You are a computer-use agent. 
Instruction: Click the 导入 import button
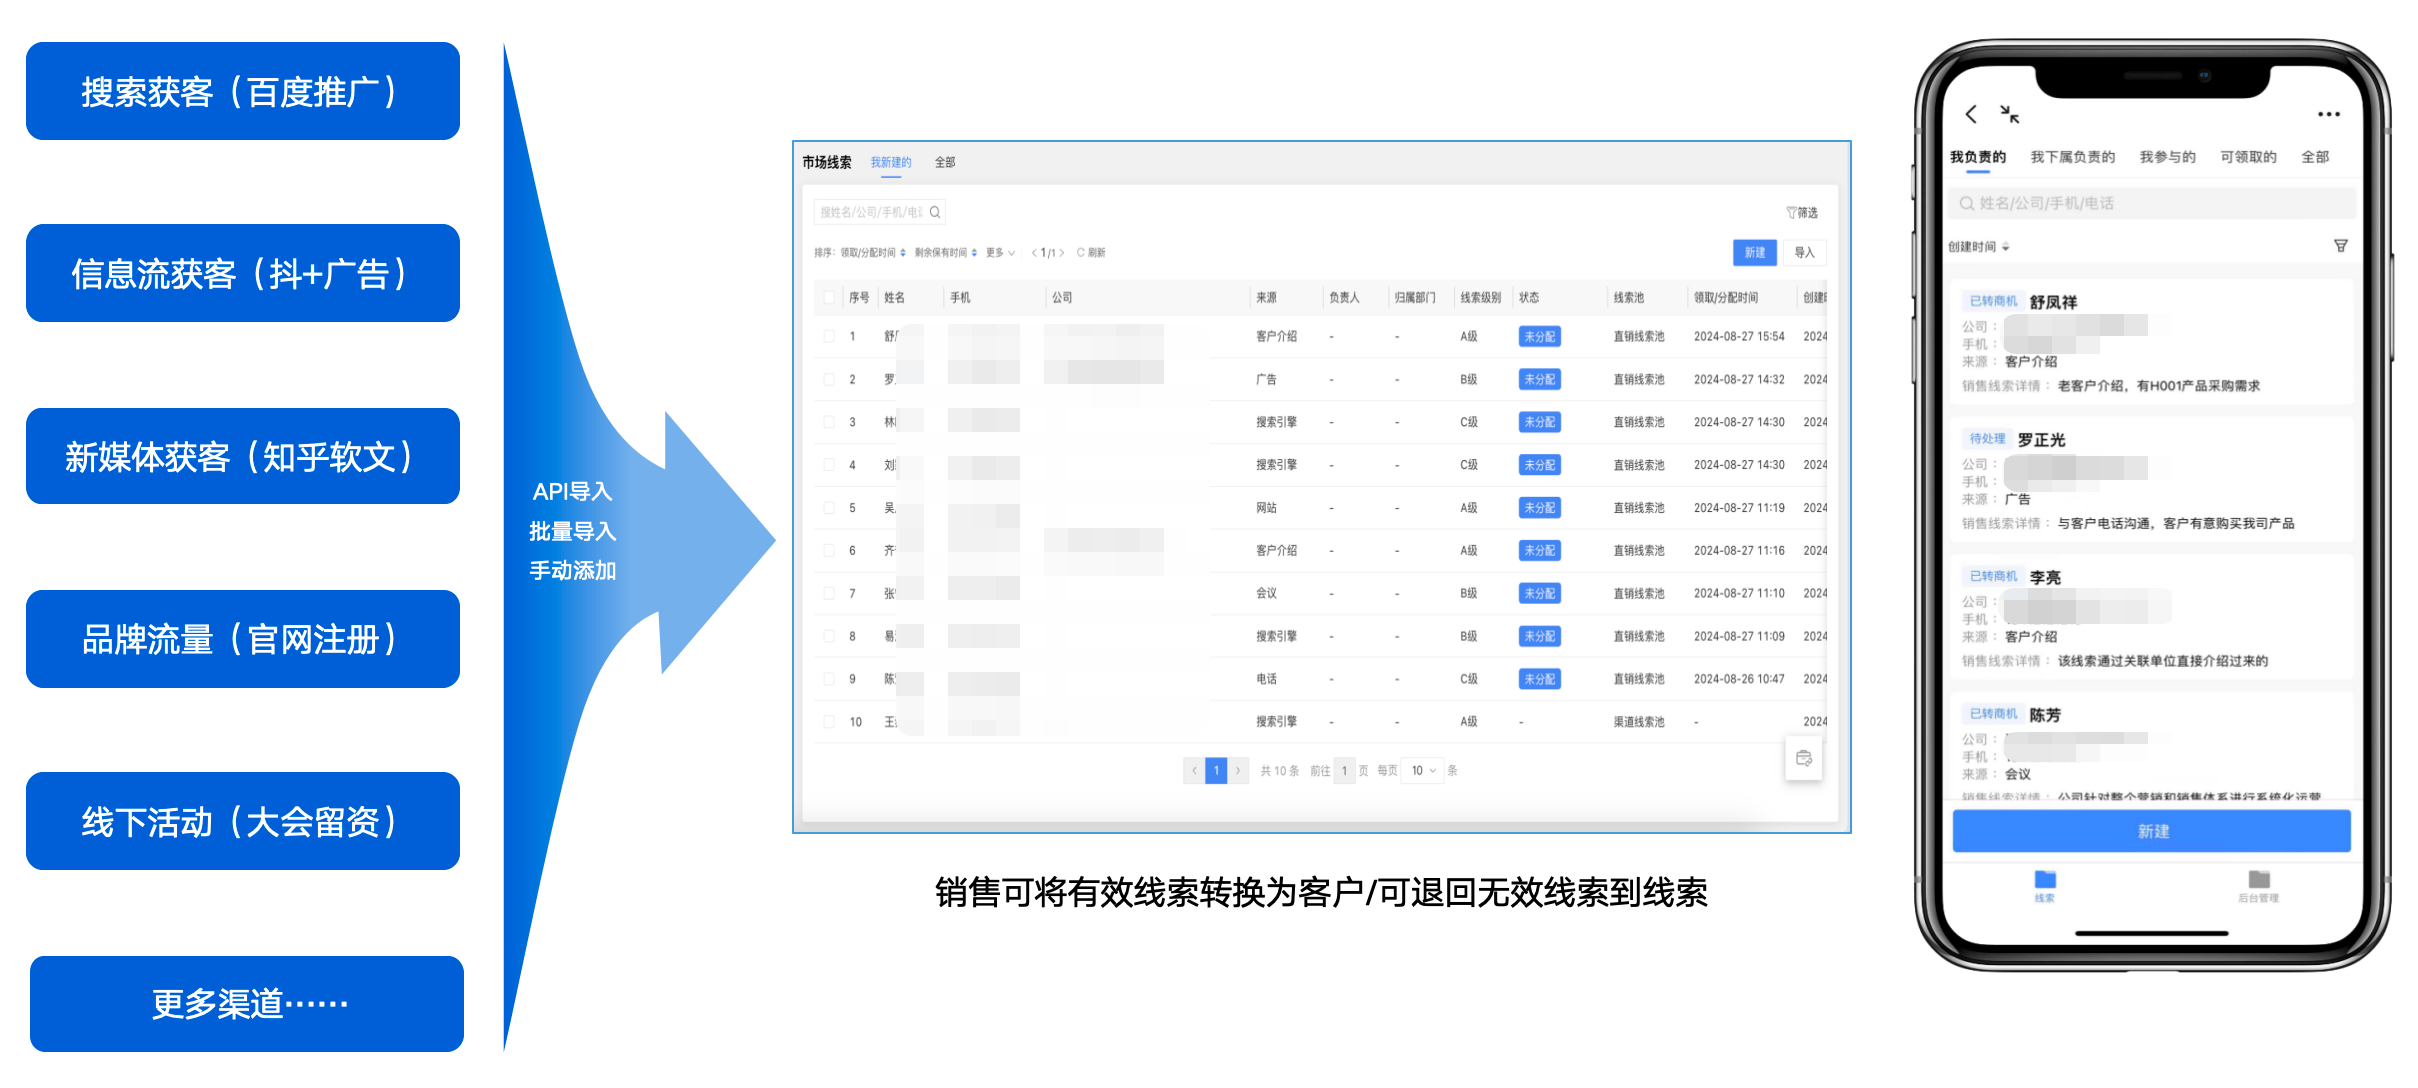1804,253
